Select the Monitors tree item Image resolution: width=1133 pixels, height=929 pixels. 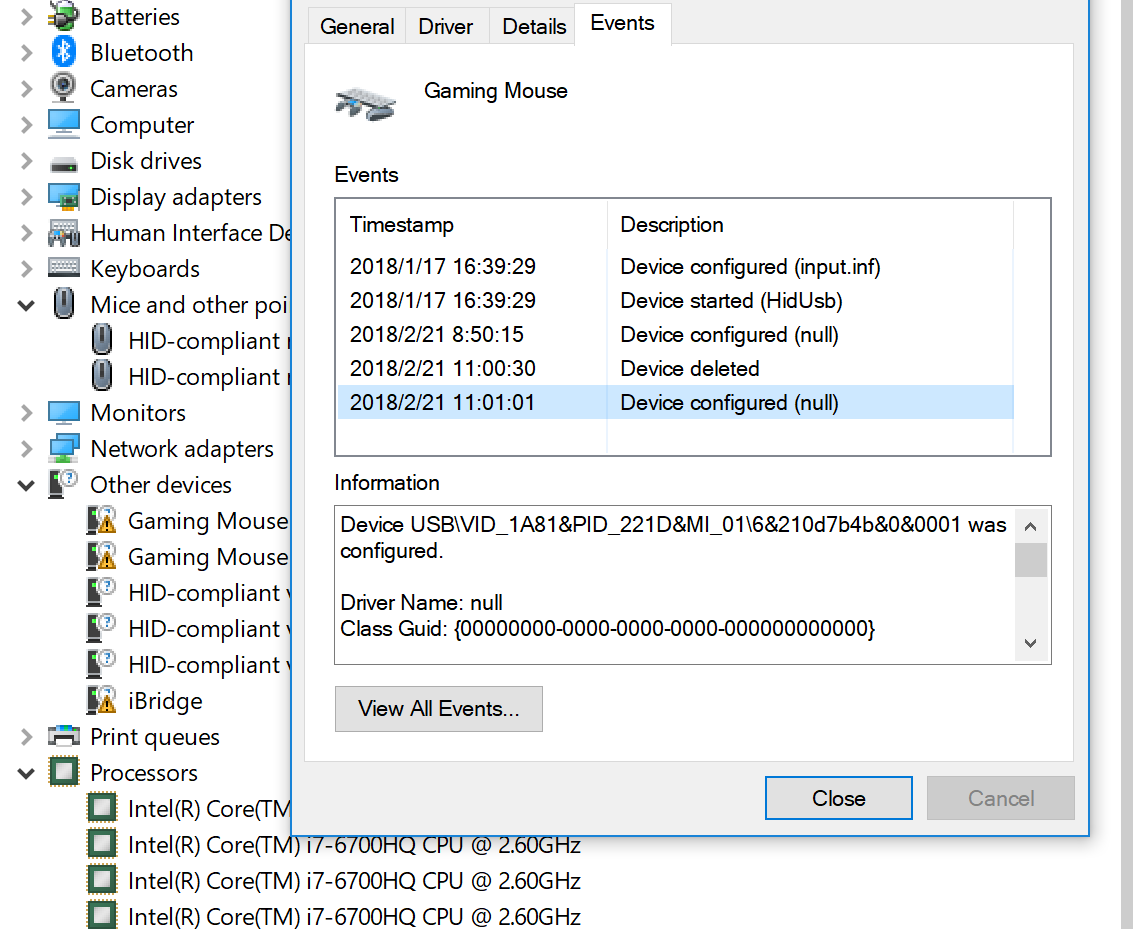138,412
